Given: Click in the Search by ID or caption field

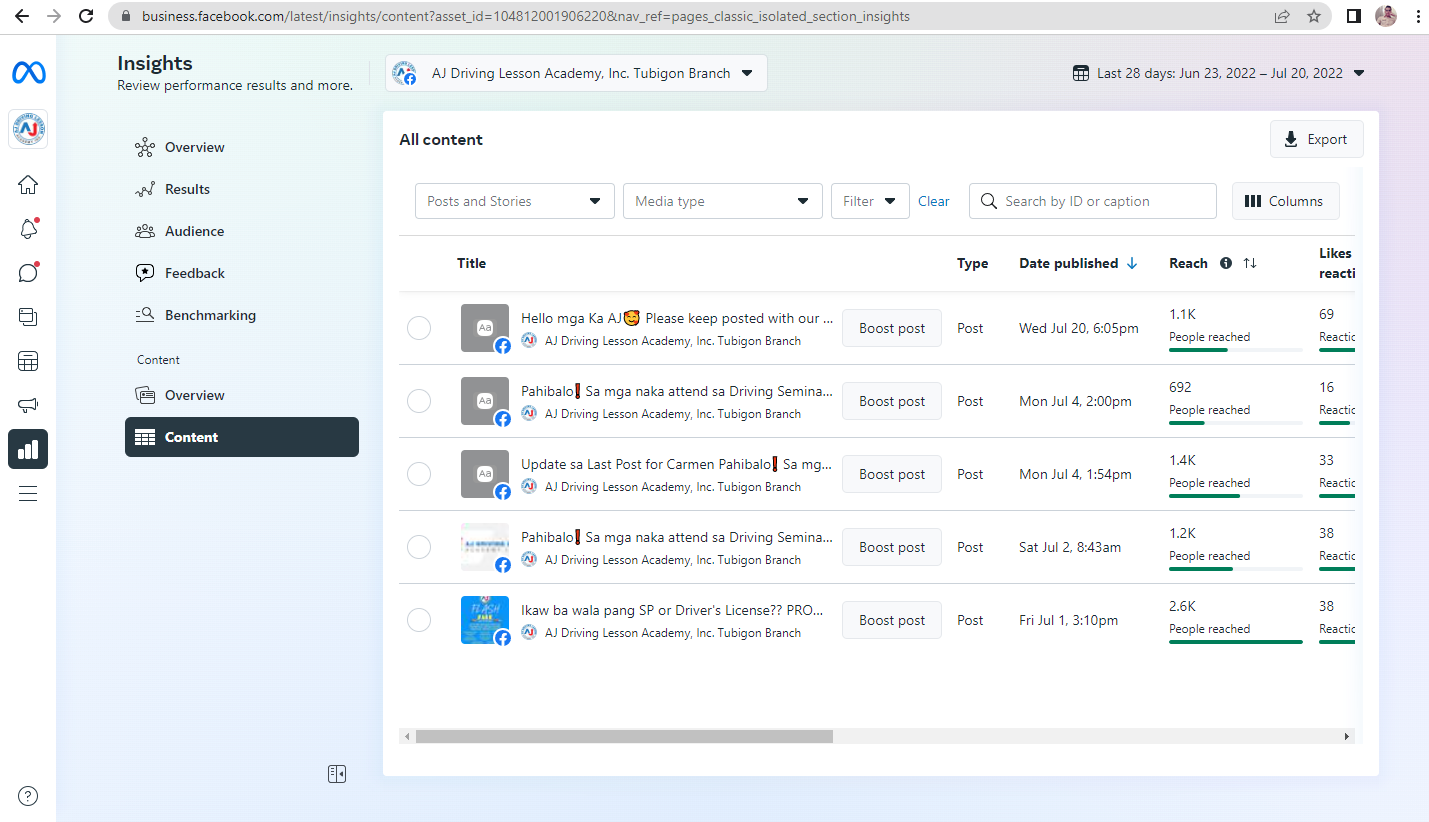Looking at the screenshot, I should pyautogui.click(x=1093, y=201).
